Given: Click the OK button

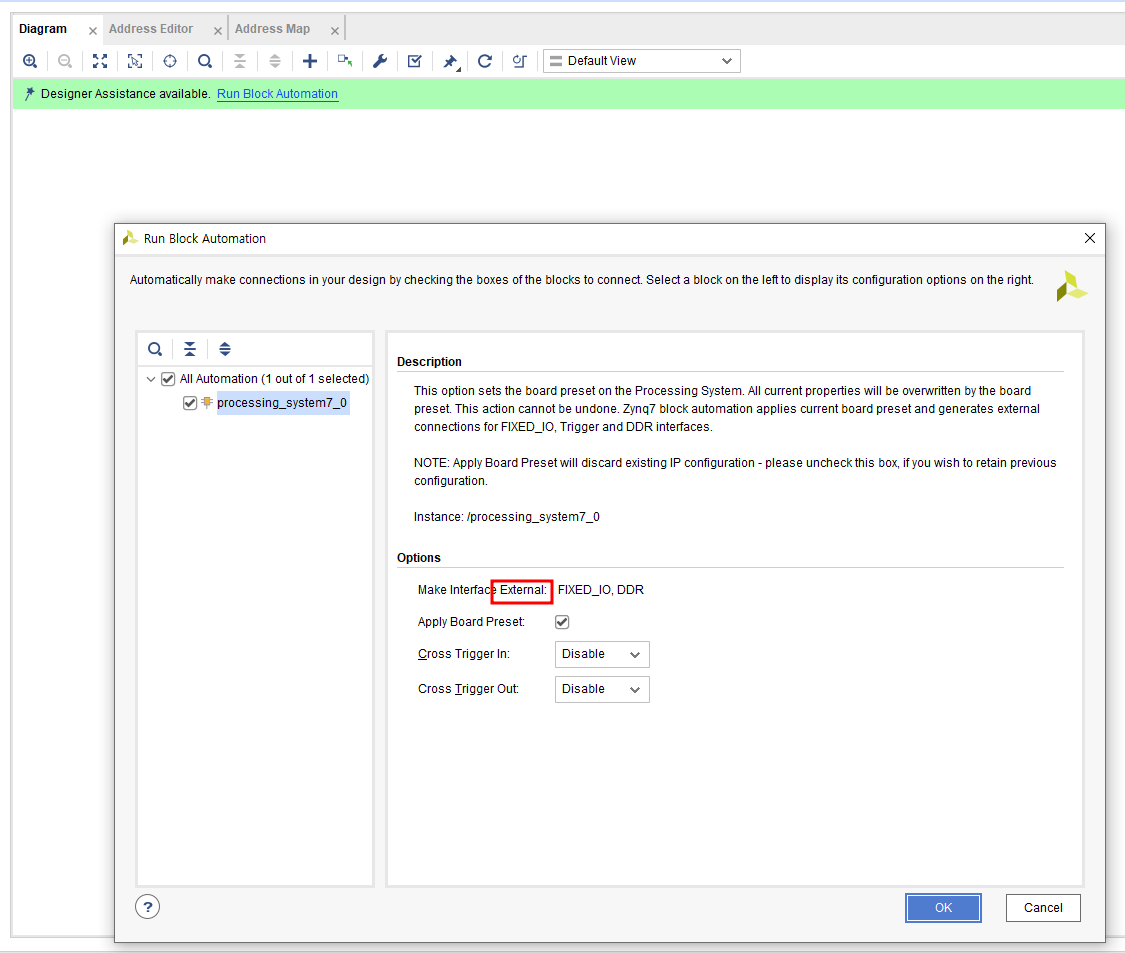Looking at the screenshot, I should 943,908.
